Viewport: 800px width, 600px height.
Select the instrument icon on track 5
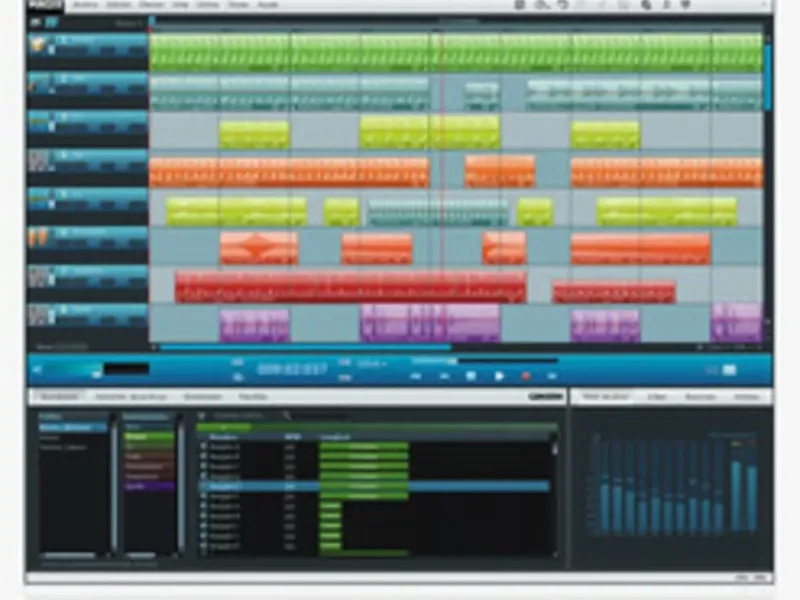37,199
